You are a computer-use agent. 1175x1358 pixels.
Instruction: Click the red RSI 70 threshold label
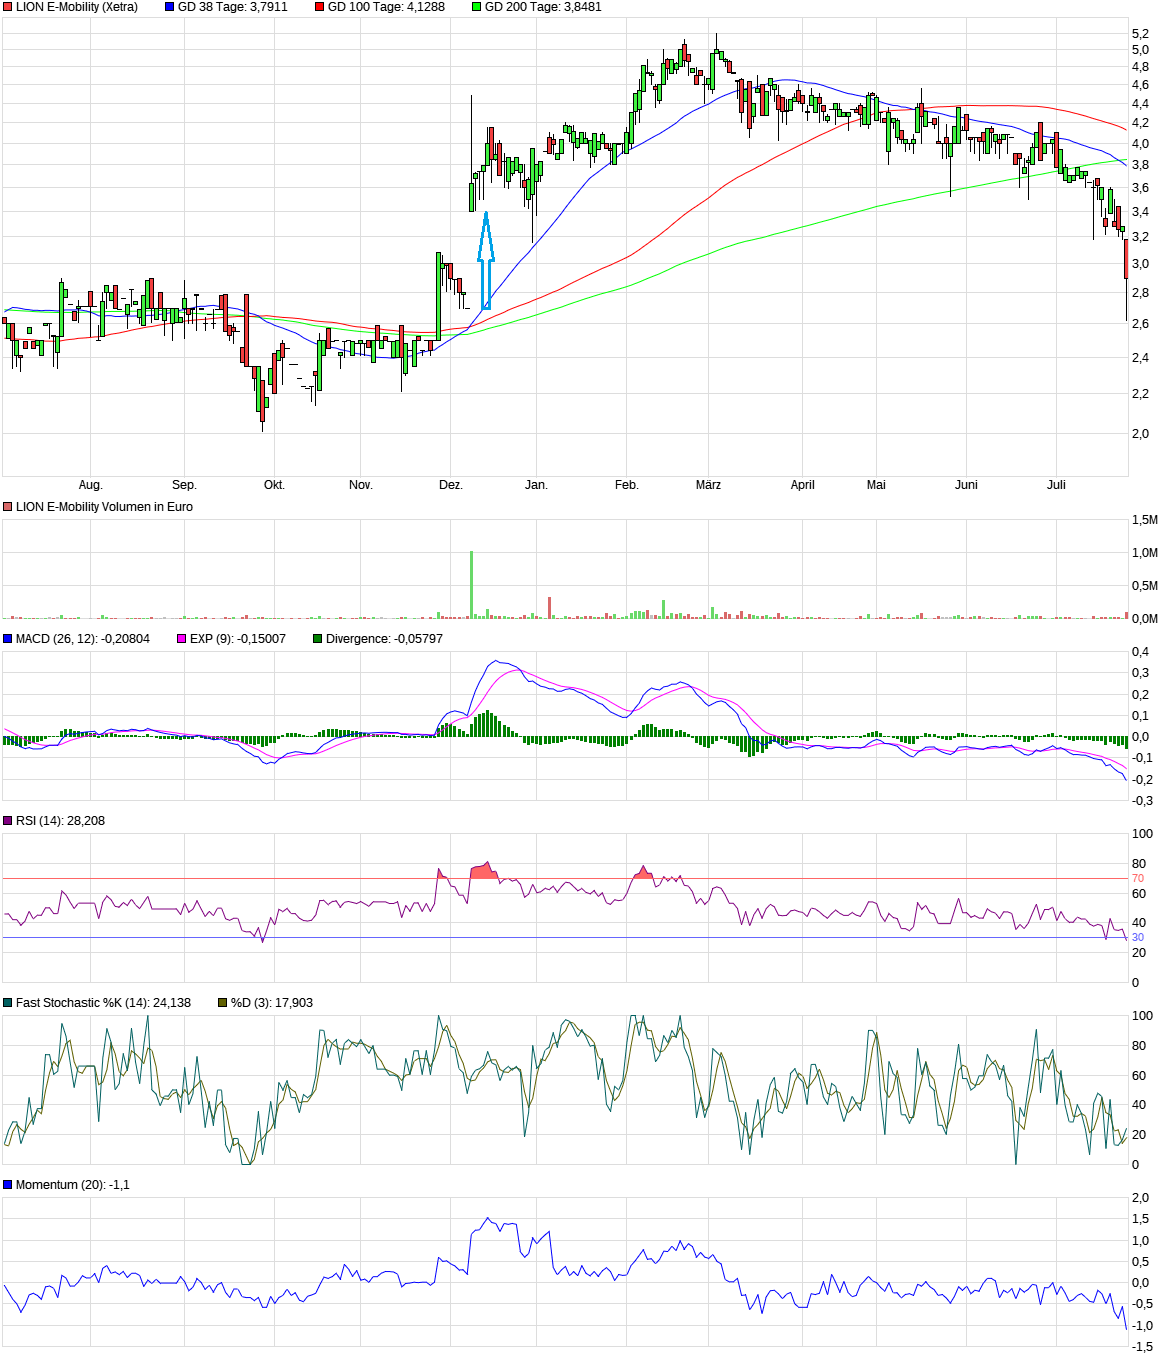1138,878
